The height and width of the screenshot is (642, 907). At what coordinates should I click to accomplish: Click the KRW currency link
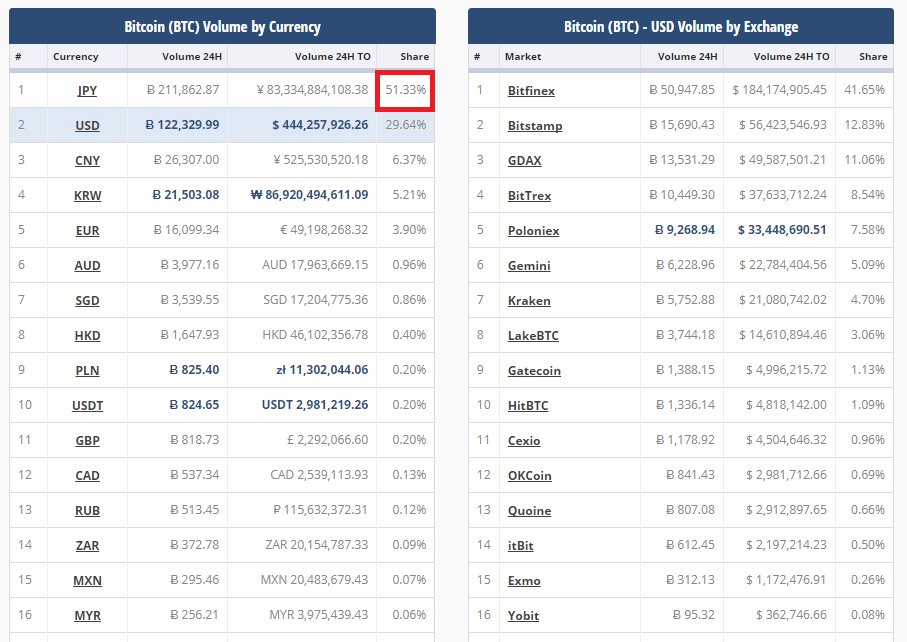[x=87, y=195]
